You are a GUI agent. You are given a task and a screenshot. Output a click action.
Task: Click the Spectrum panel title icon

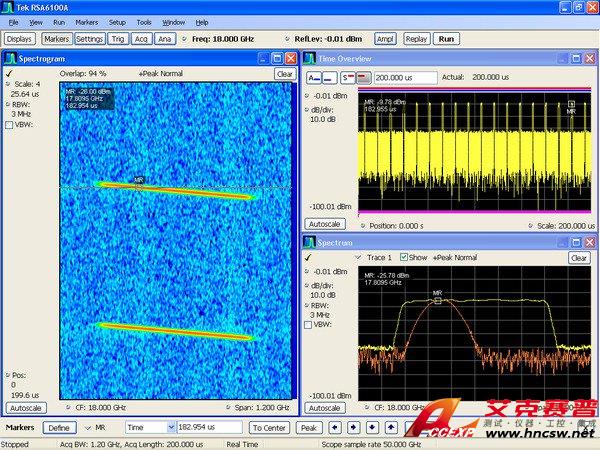click(310, 243)
